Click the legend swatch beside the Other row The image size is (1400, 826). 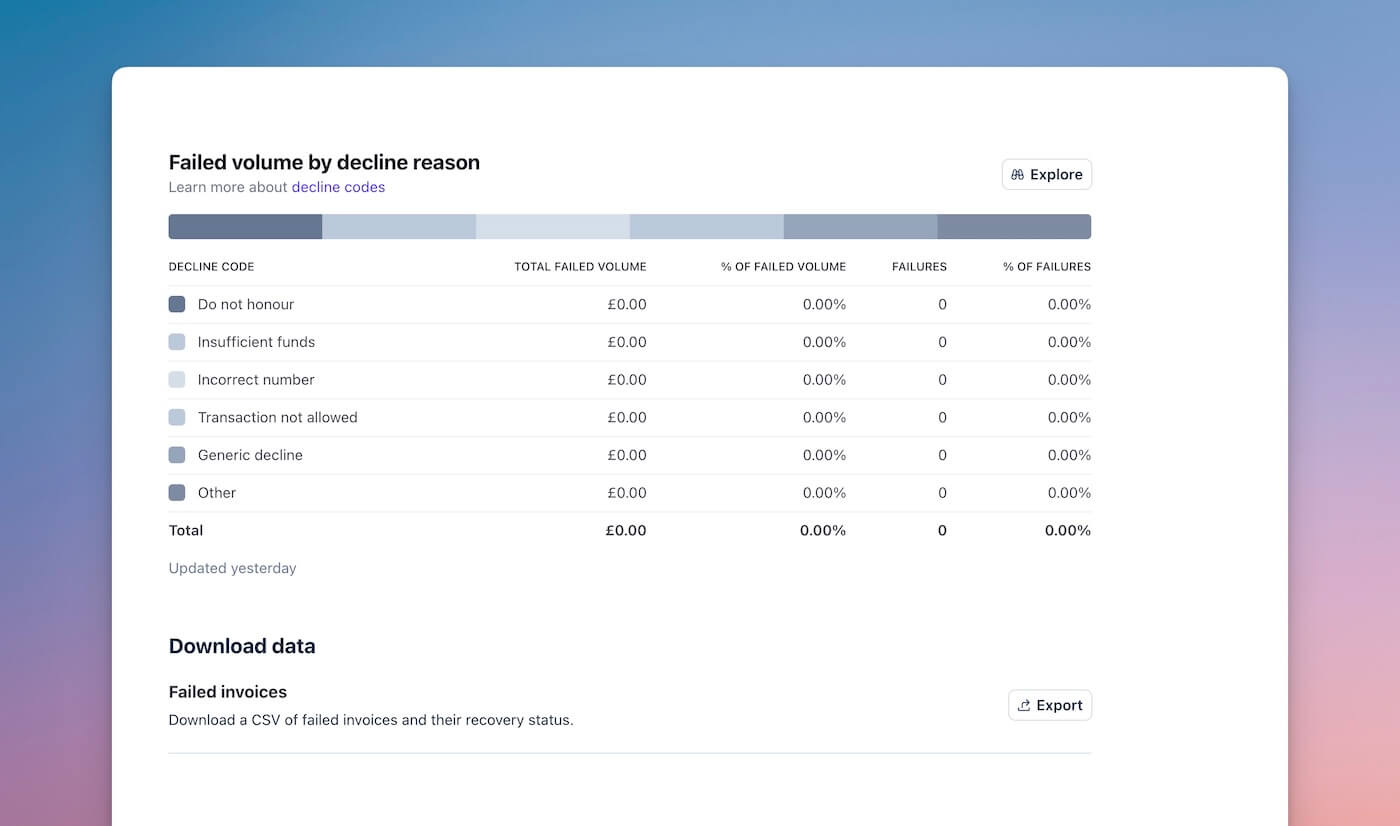[177, 493]
